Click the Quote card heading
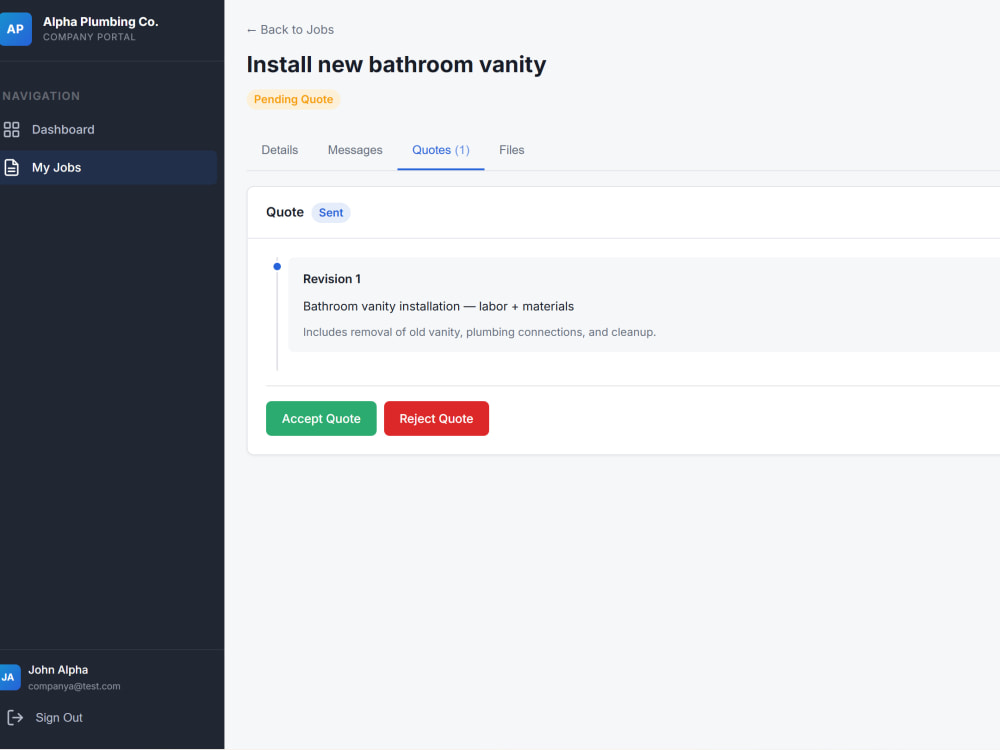1000x750 pixels. point(284,212)
